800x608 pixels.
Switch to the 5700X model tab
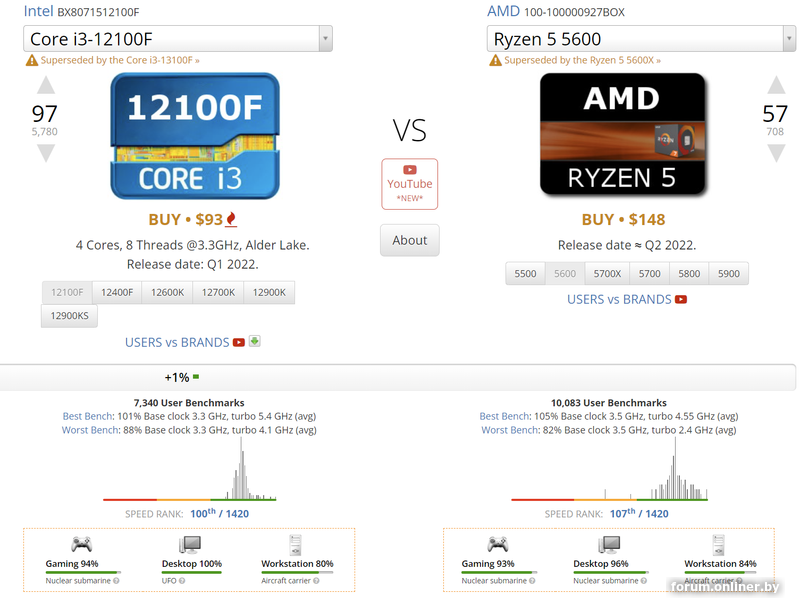click(607, 273)
